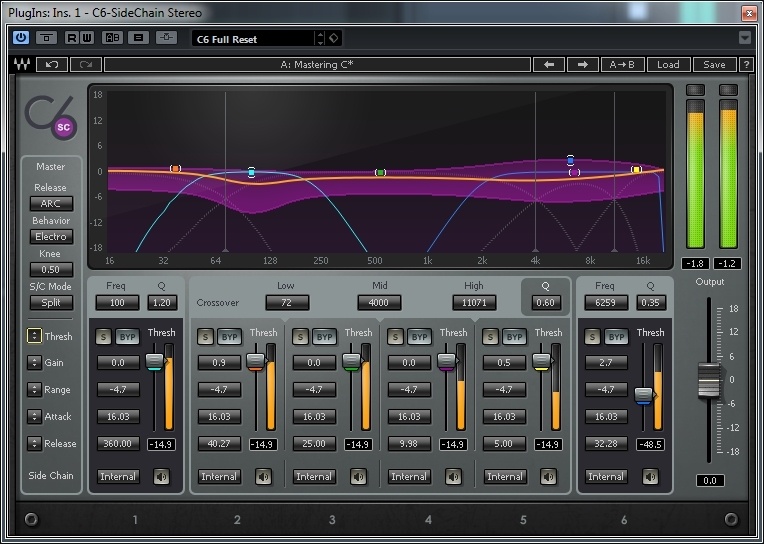This screenshot has height=544, width=764.
Task: Toggle the plugin power bypass button
Action: click(x=21, y=38)
